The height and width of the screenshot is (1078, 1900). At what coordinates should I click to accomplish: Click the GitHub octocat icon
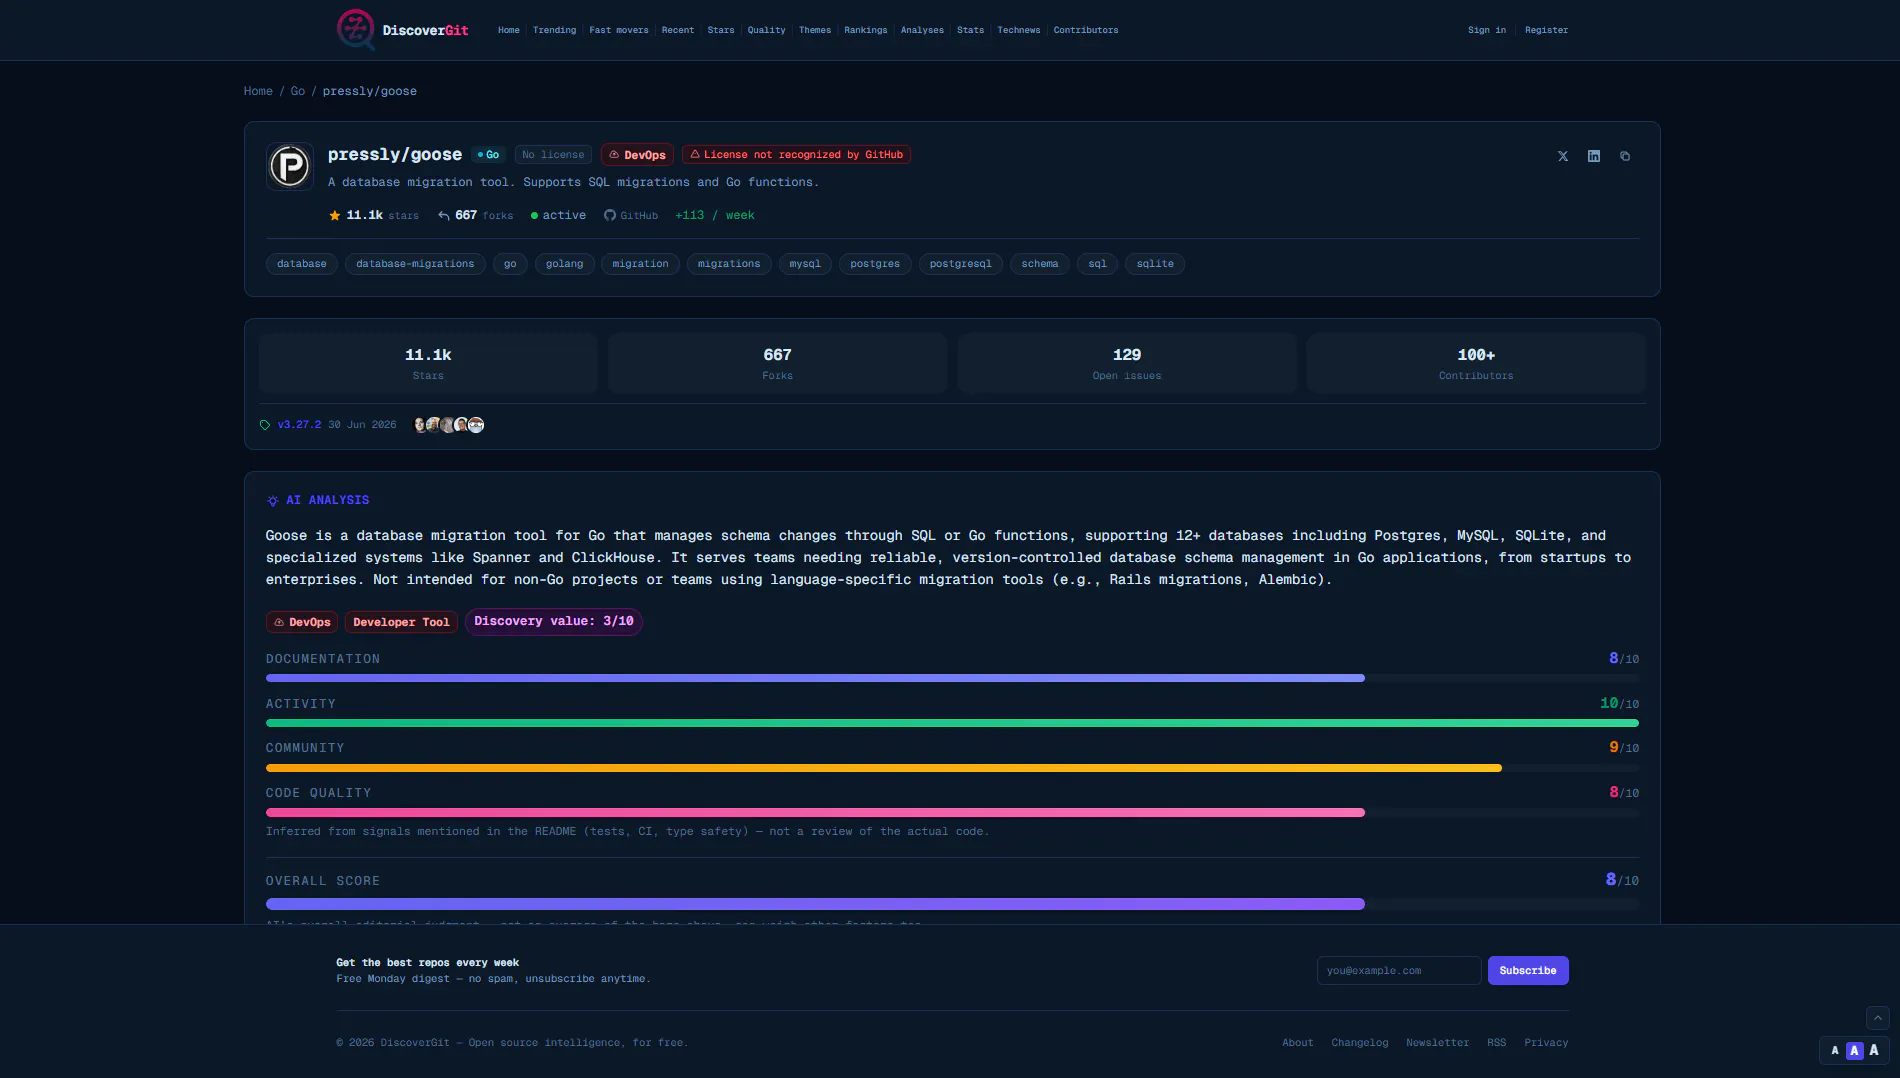tap(610, 215)
